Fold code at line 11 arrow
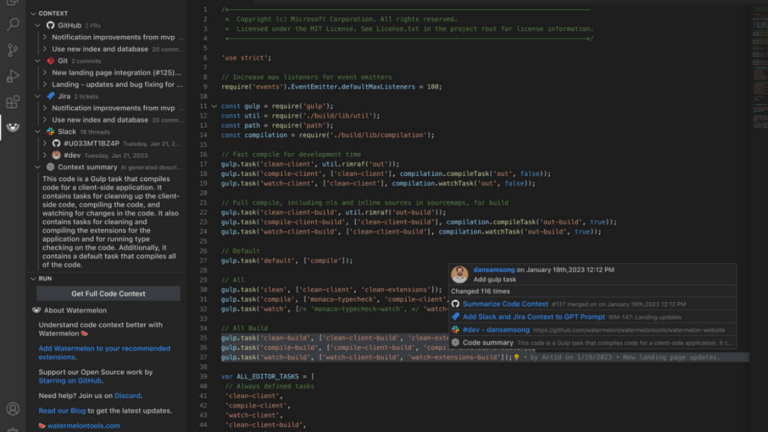Screen dimensions: 768x432 pyautogui.click(x=214, y=106)
